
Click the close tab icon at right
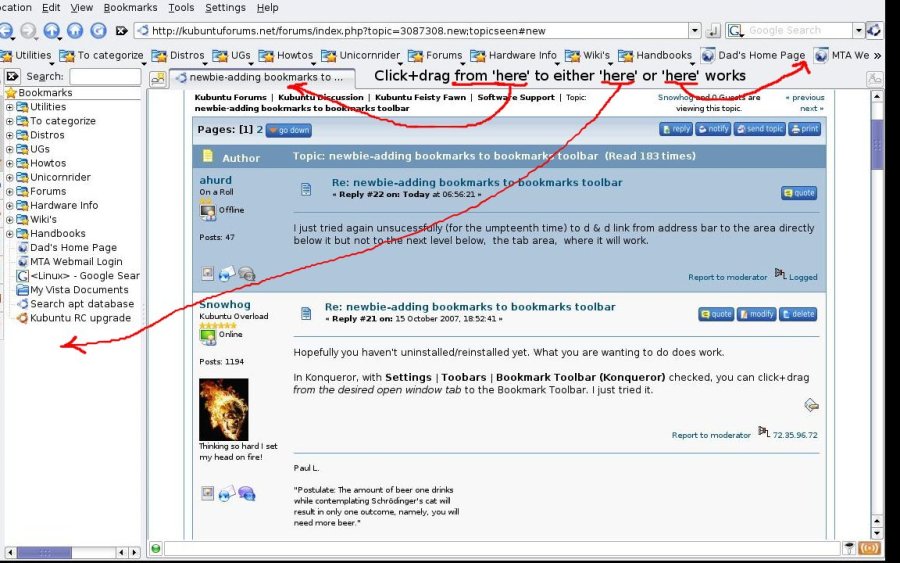tap(874, 79)
